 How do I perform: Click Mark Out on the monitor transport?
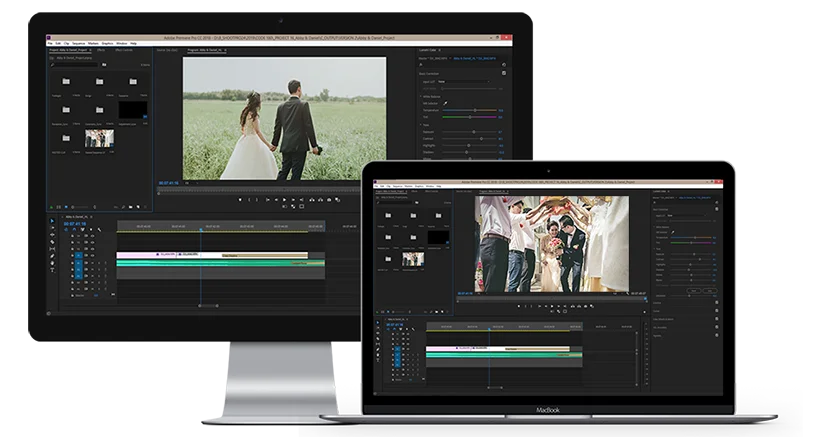(257, 200)
